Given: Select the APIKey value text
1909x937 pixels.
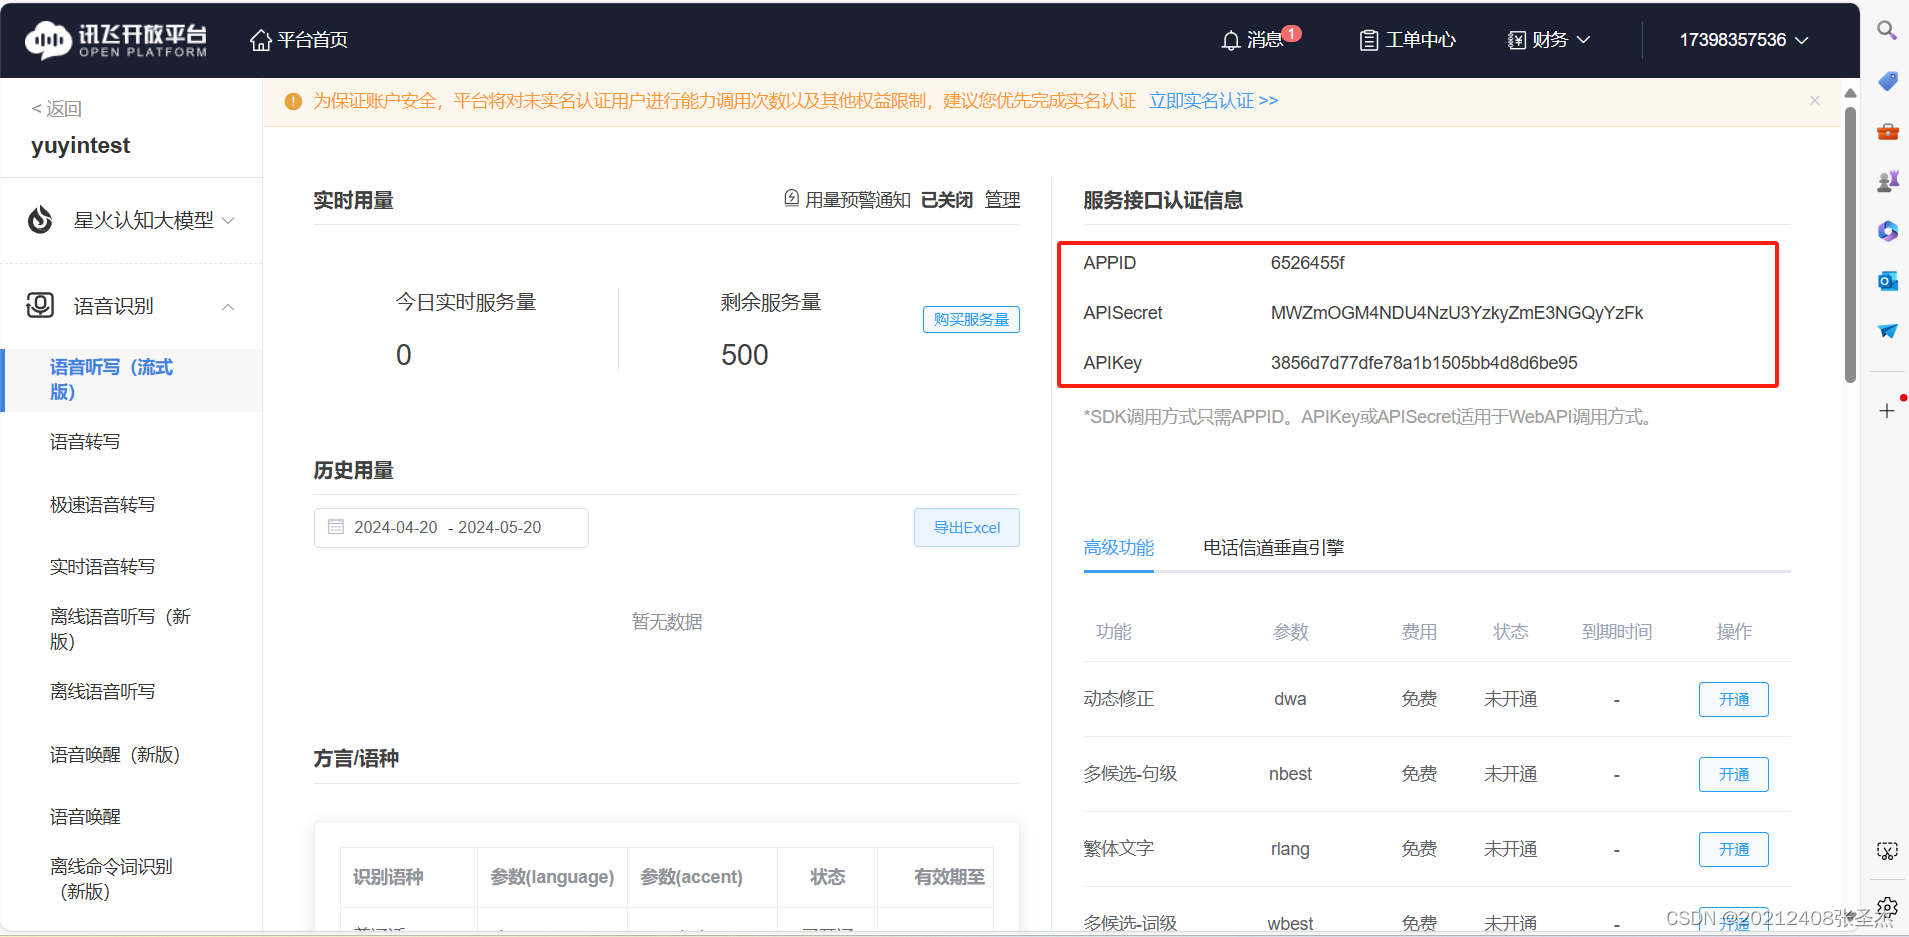Looking at the screenshot, I should pos(1423,363).
